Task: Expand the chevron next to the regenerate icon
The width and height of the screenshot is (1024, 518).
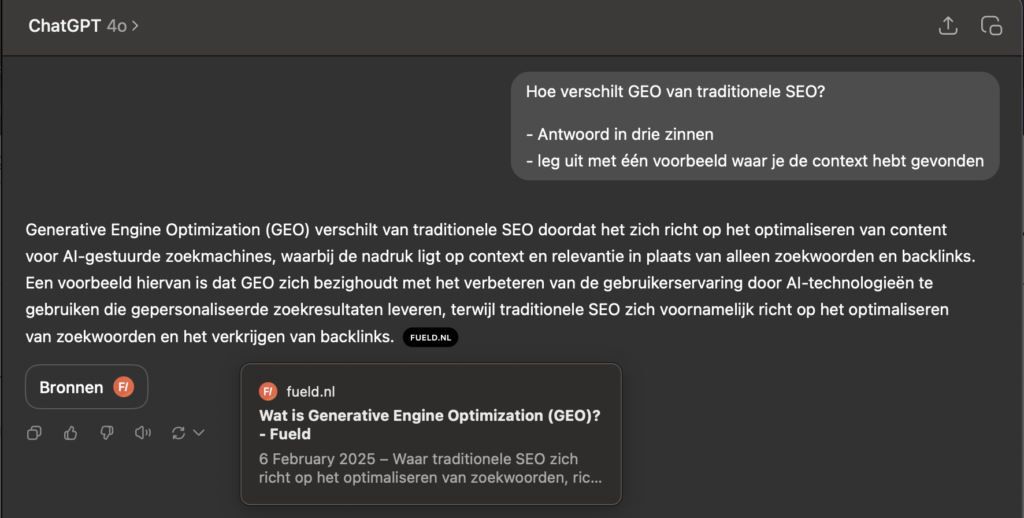Action: 199,433
